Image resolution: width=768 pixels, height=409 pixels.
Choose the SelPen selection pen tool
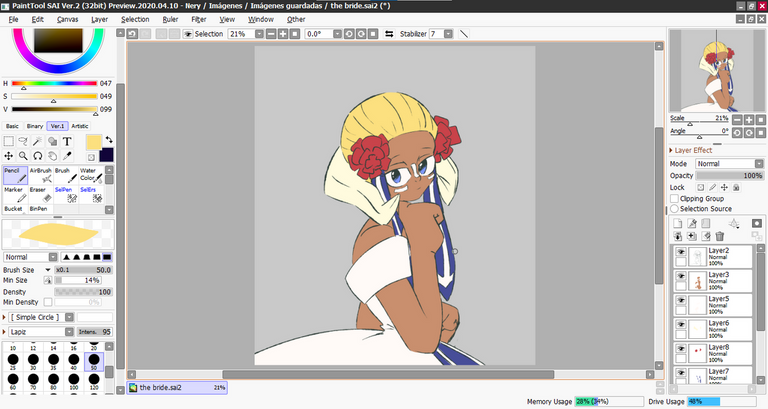click(x=66, y=194)
